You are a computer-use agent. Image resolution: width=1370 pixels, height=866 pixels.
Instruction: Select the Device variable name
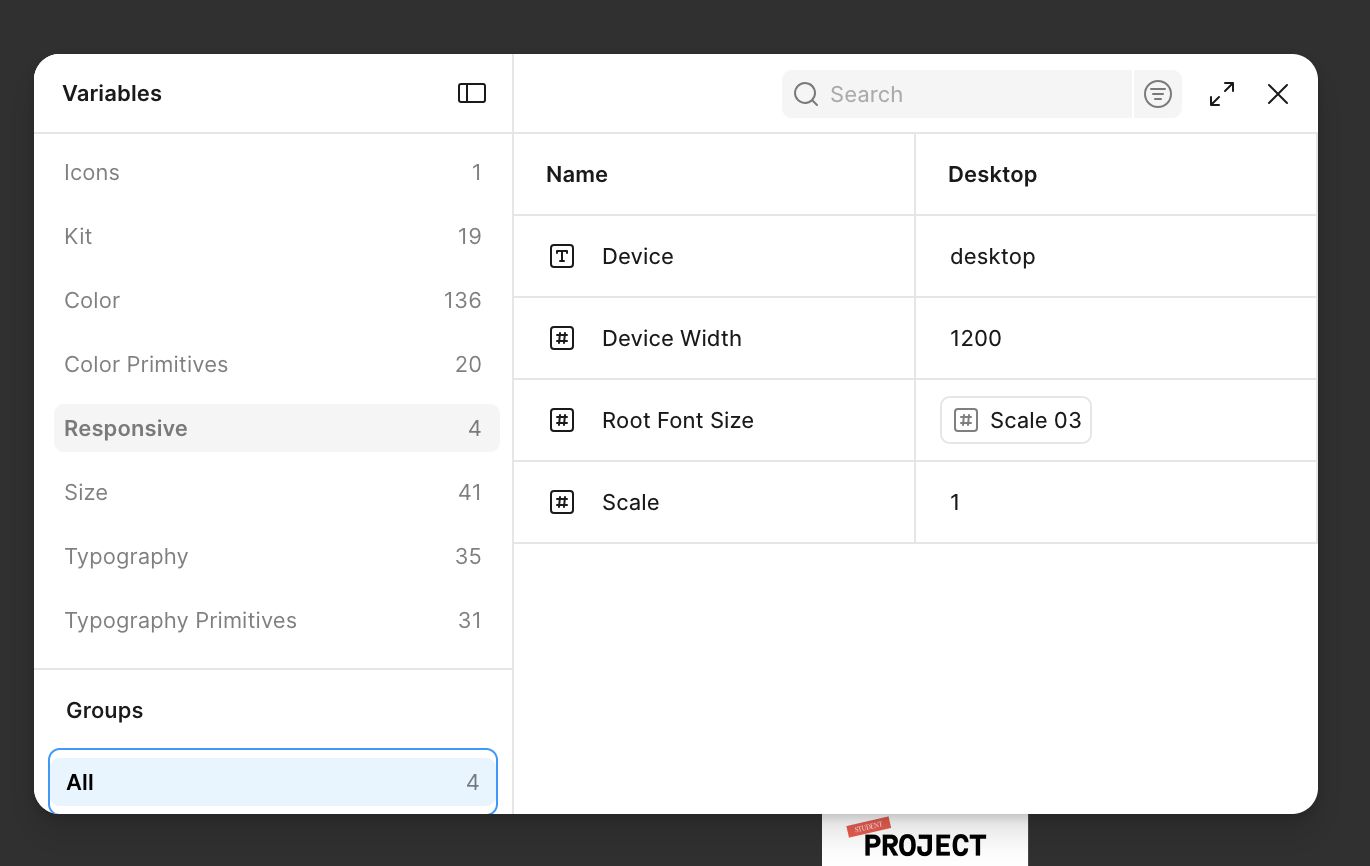(638, 256)
